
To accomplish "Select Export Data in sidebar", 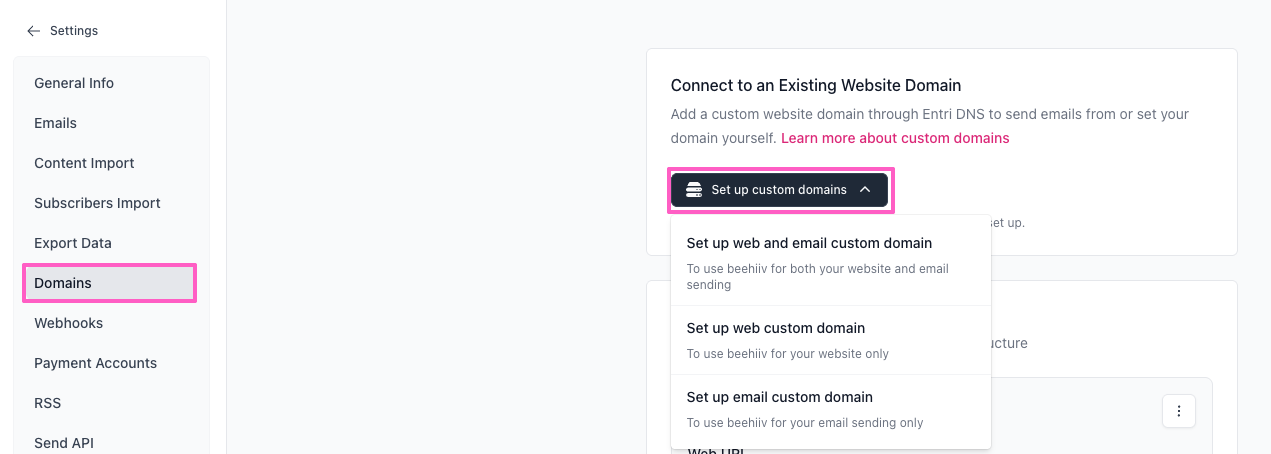I will 73,243.
